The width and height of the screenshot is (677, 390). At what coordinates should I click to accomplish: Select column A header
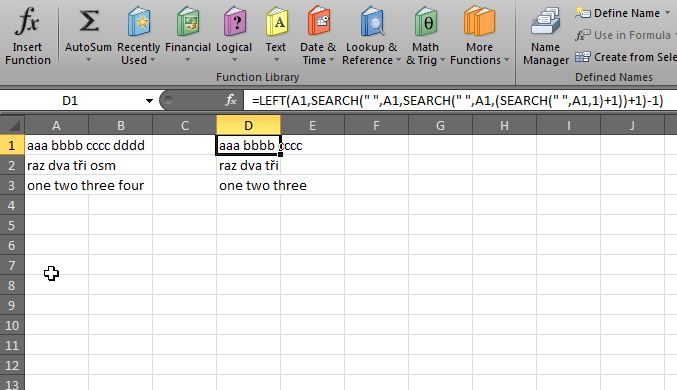(x=57, y=125)
